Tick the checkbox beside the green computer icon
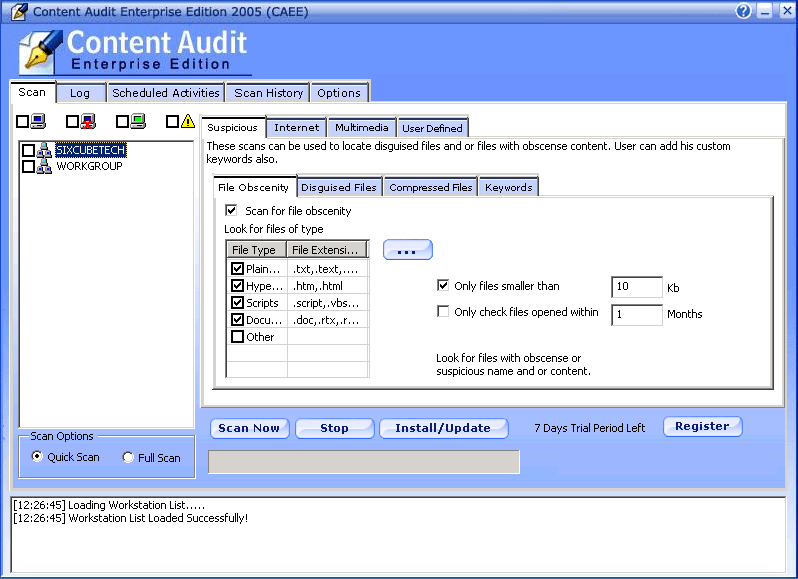Image resolution: width=798 pixels, height=579 pixels. (x=122, y=122)
